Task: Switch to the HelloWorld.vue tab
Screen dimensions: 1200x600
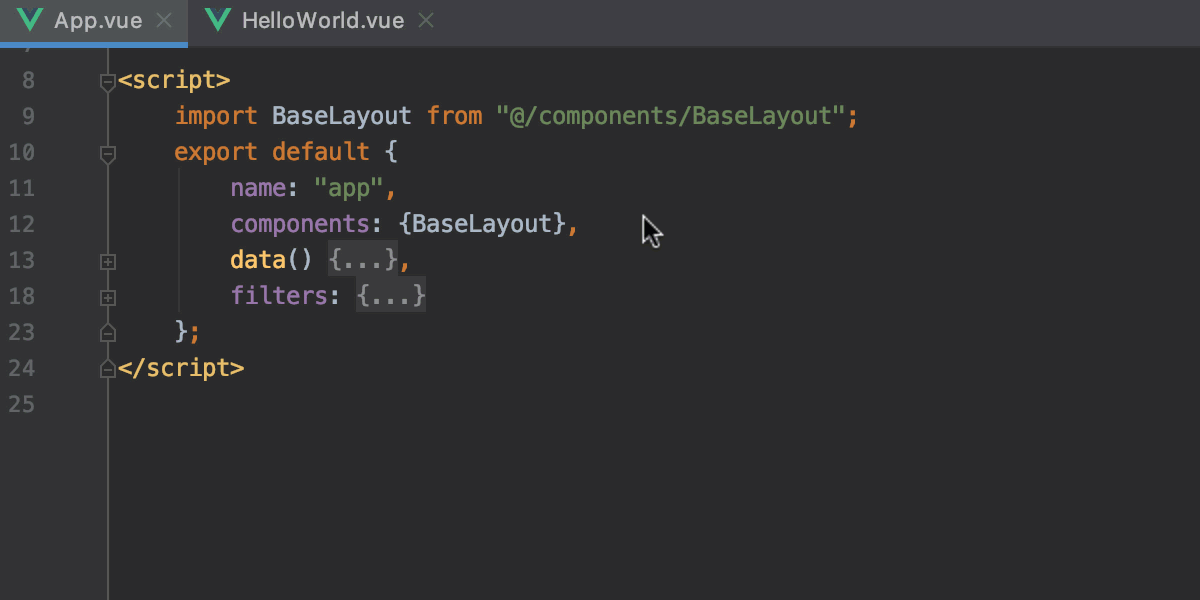Action: pyautogui.click(x=322, y=21)
